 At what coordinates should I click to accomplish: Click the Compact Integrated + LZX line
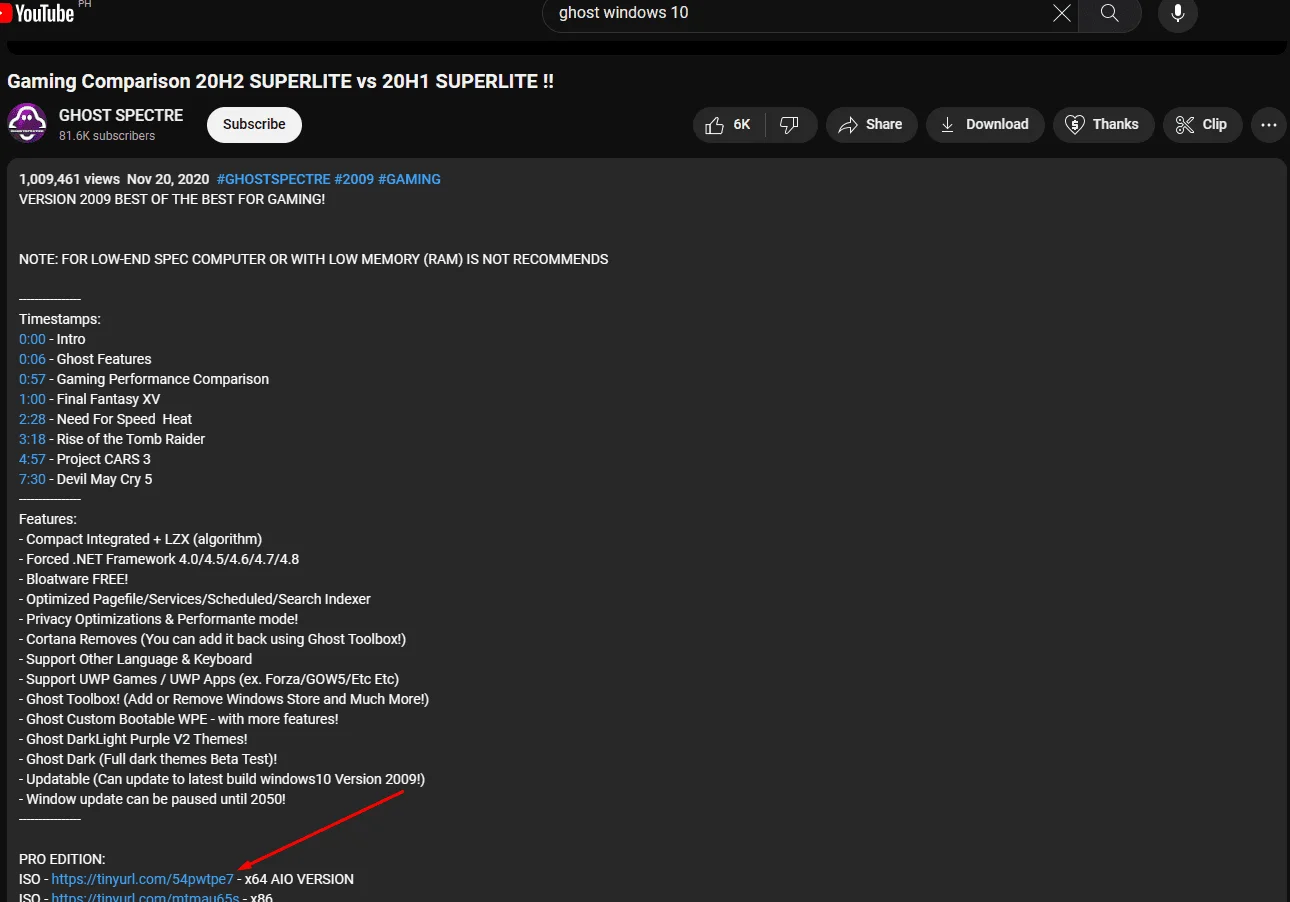140,539
